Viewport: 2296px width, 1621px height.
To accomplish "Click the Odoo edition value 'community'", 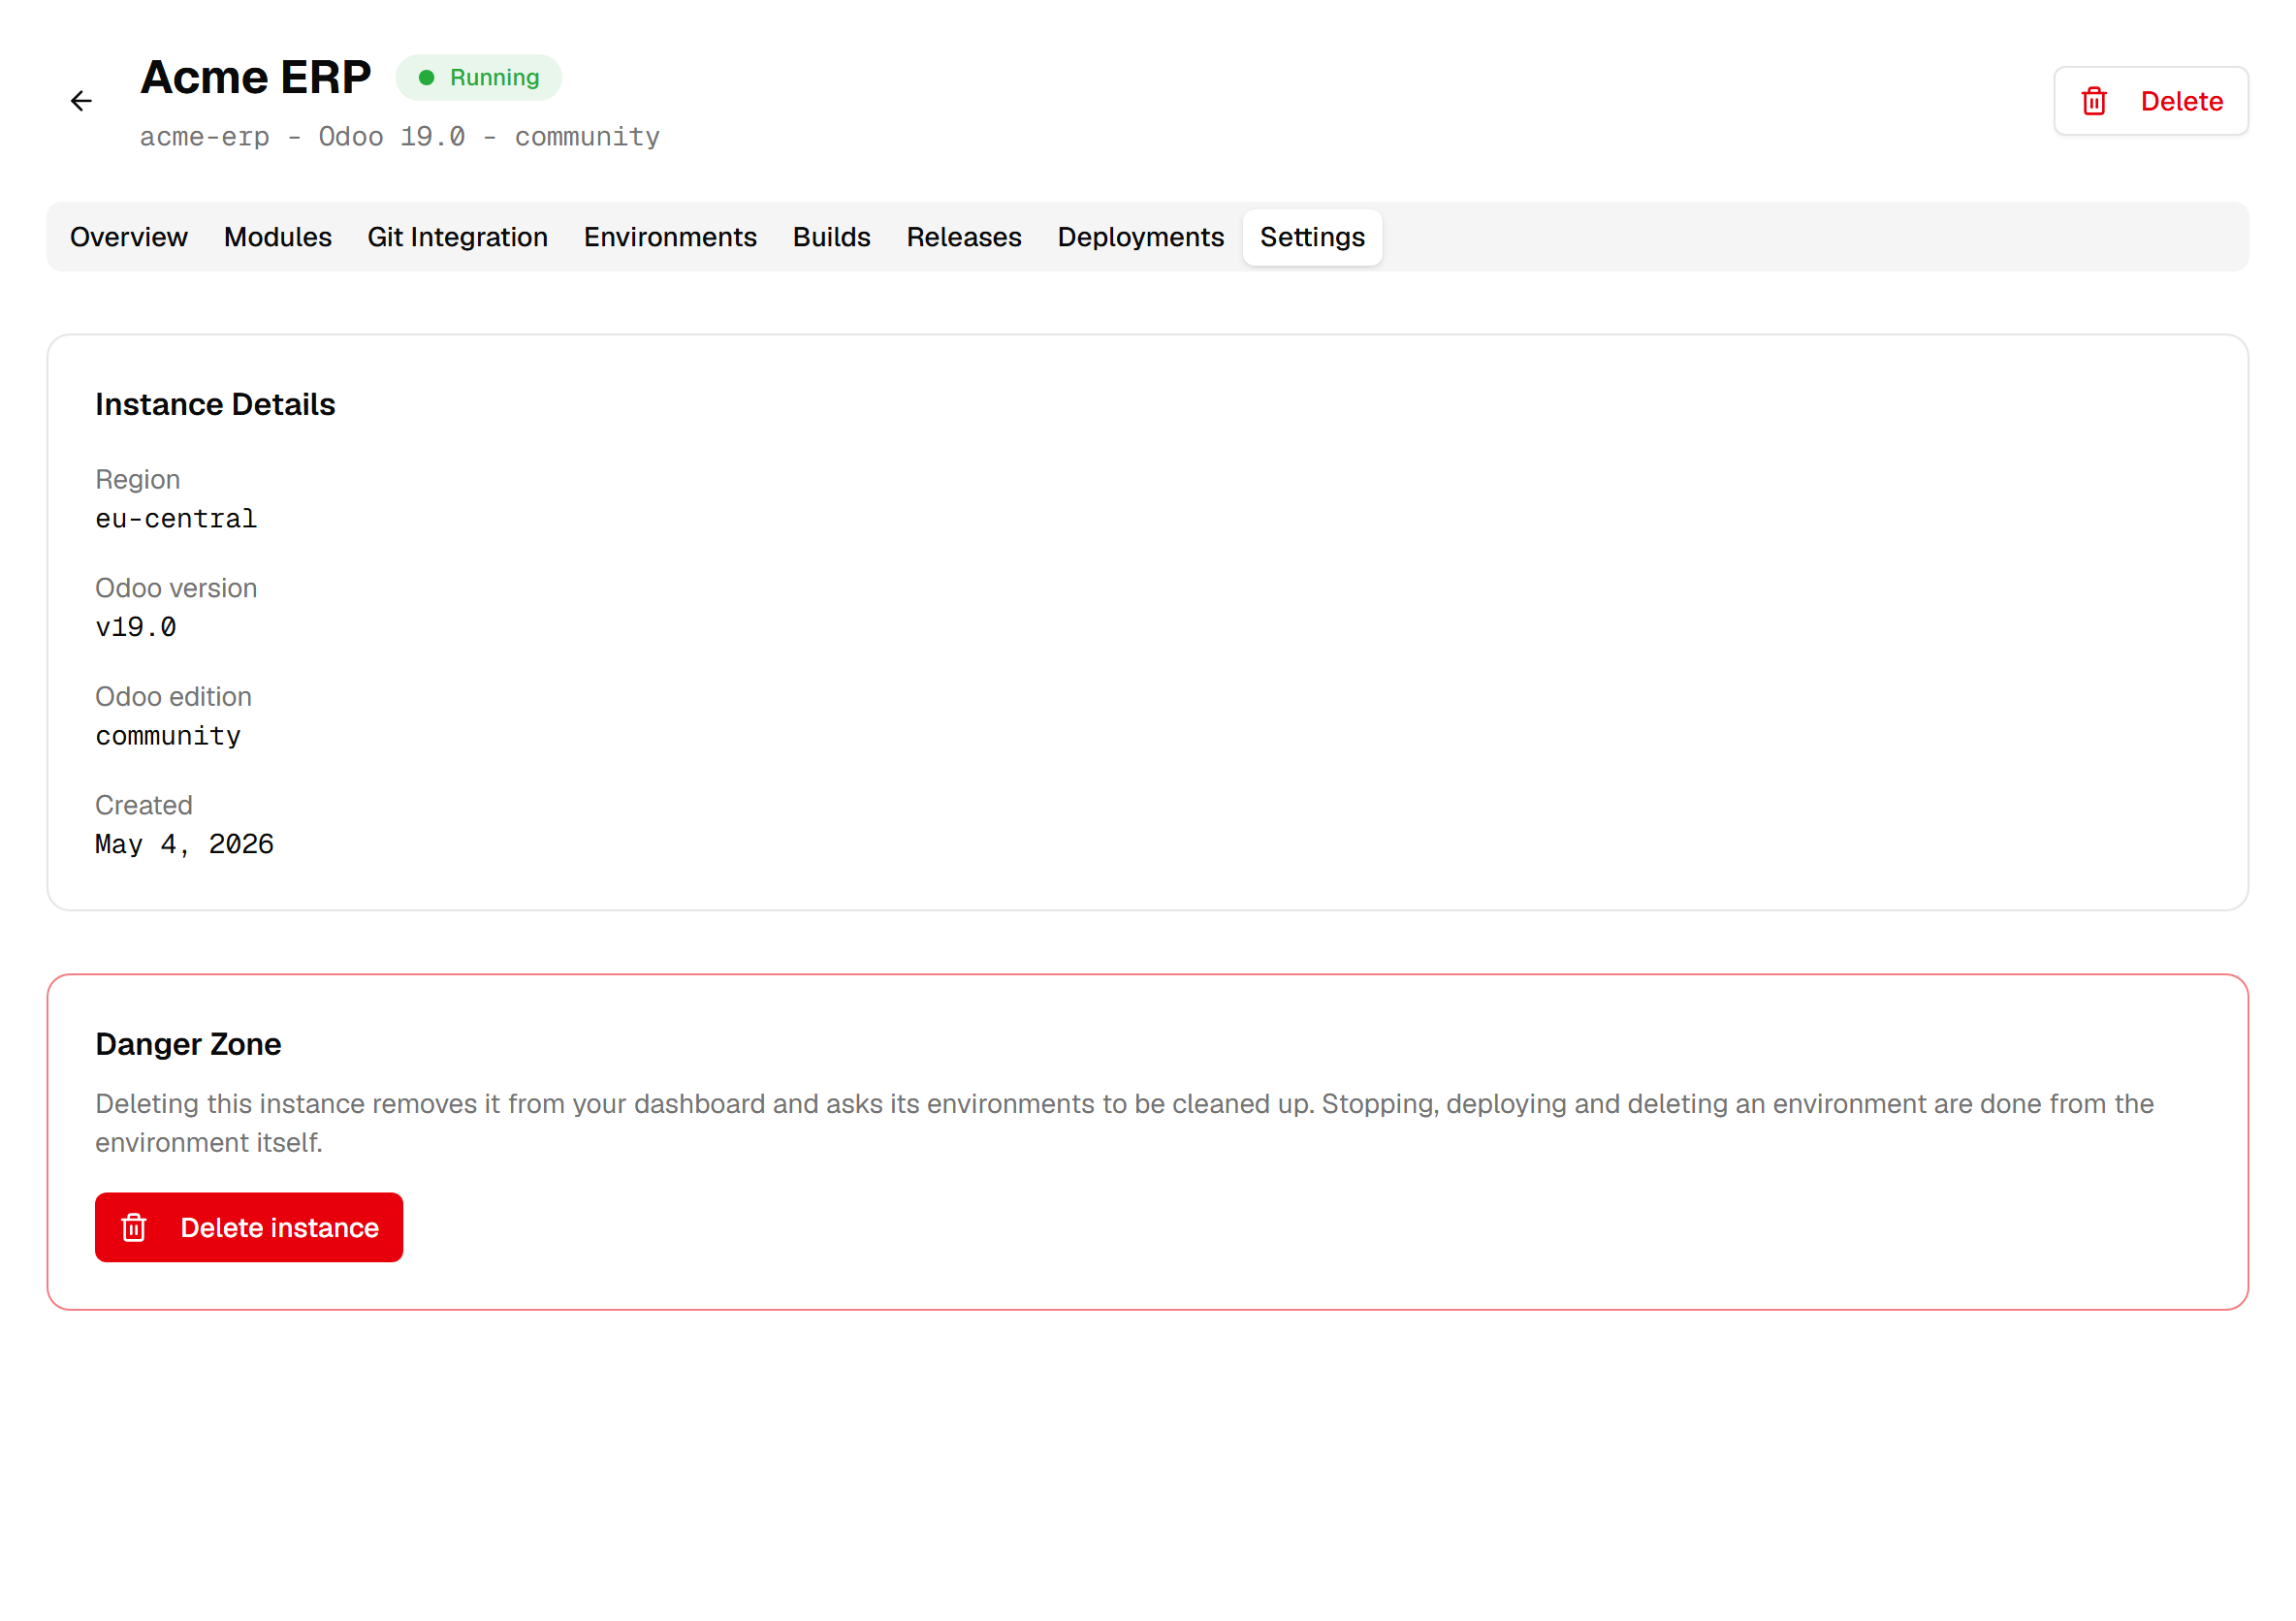I will pyautogui.click(x=168, y=736).
